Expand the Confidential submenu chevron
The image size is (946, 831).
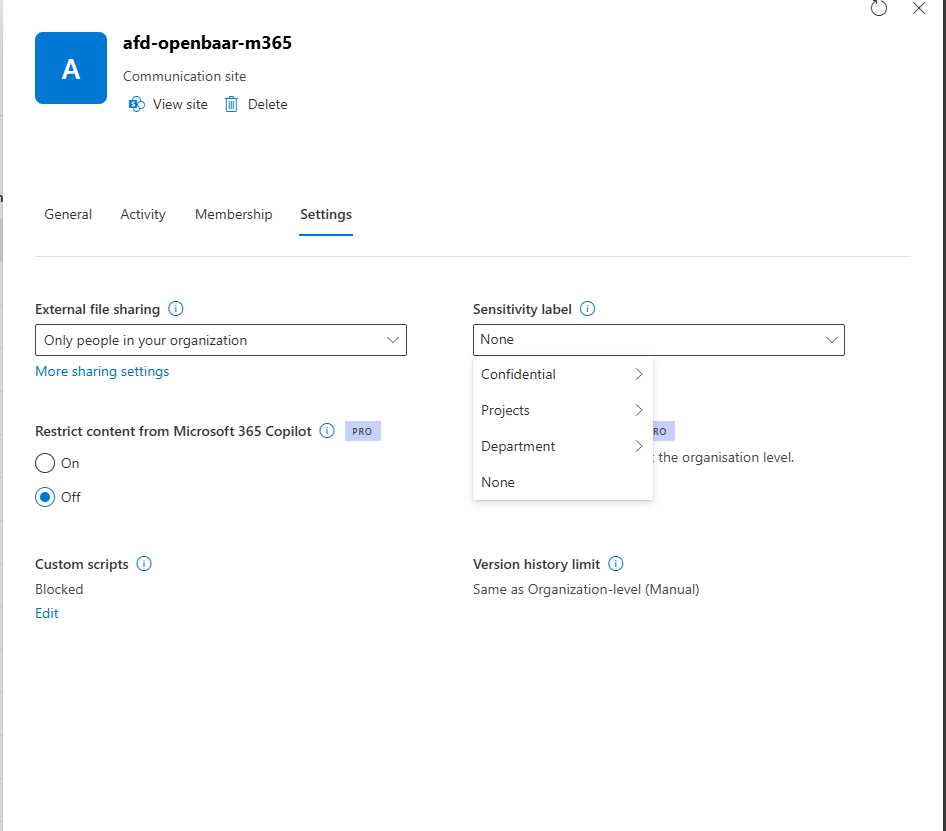pos(639,374)
